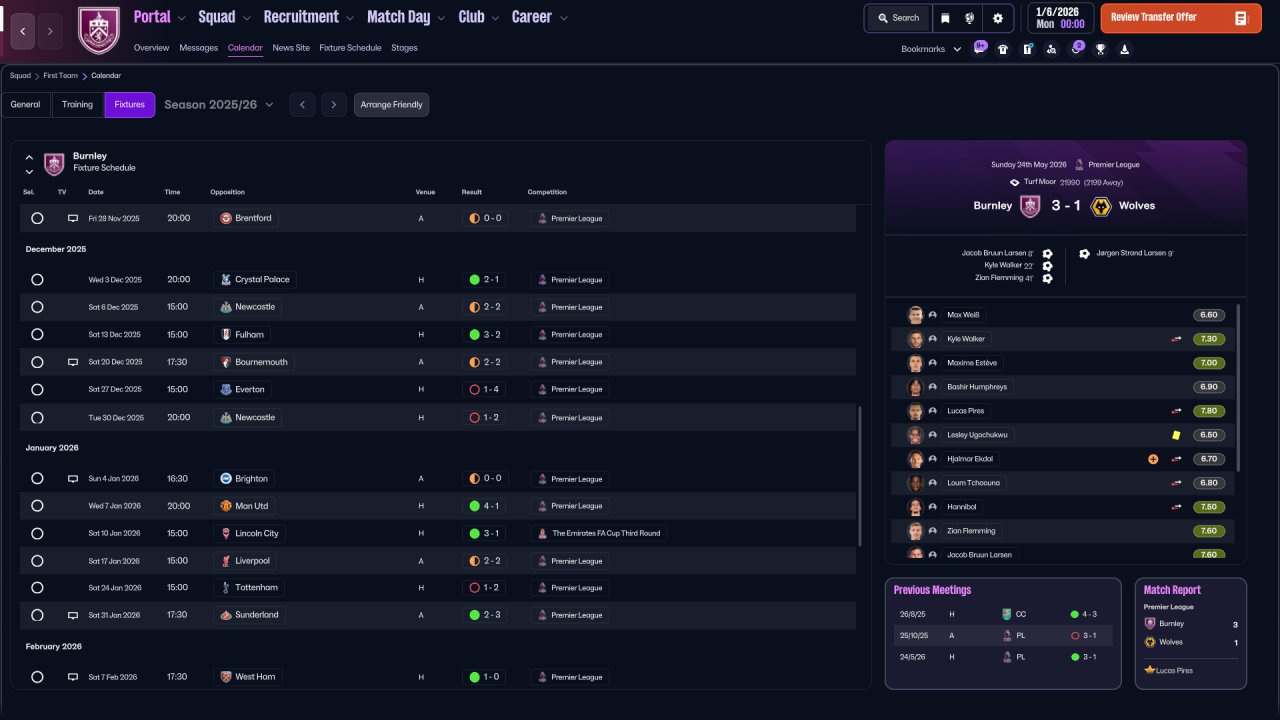Screen dimensions: 1280x720
Task: Select the Fixtures tab
Action: pyautogui.click(x=130, y=105)
